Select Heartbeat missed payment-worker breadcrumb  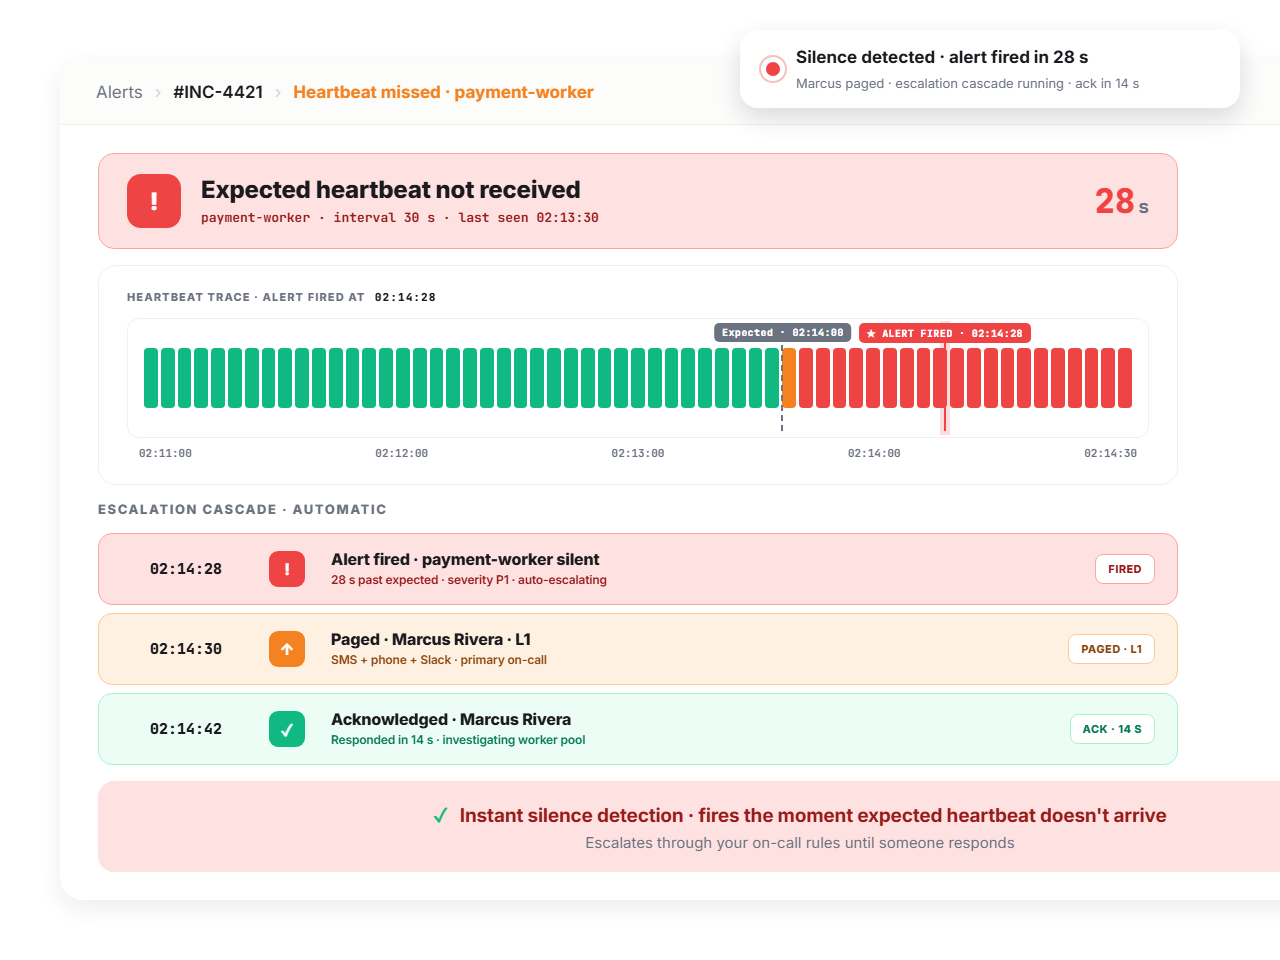(443, 92)
